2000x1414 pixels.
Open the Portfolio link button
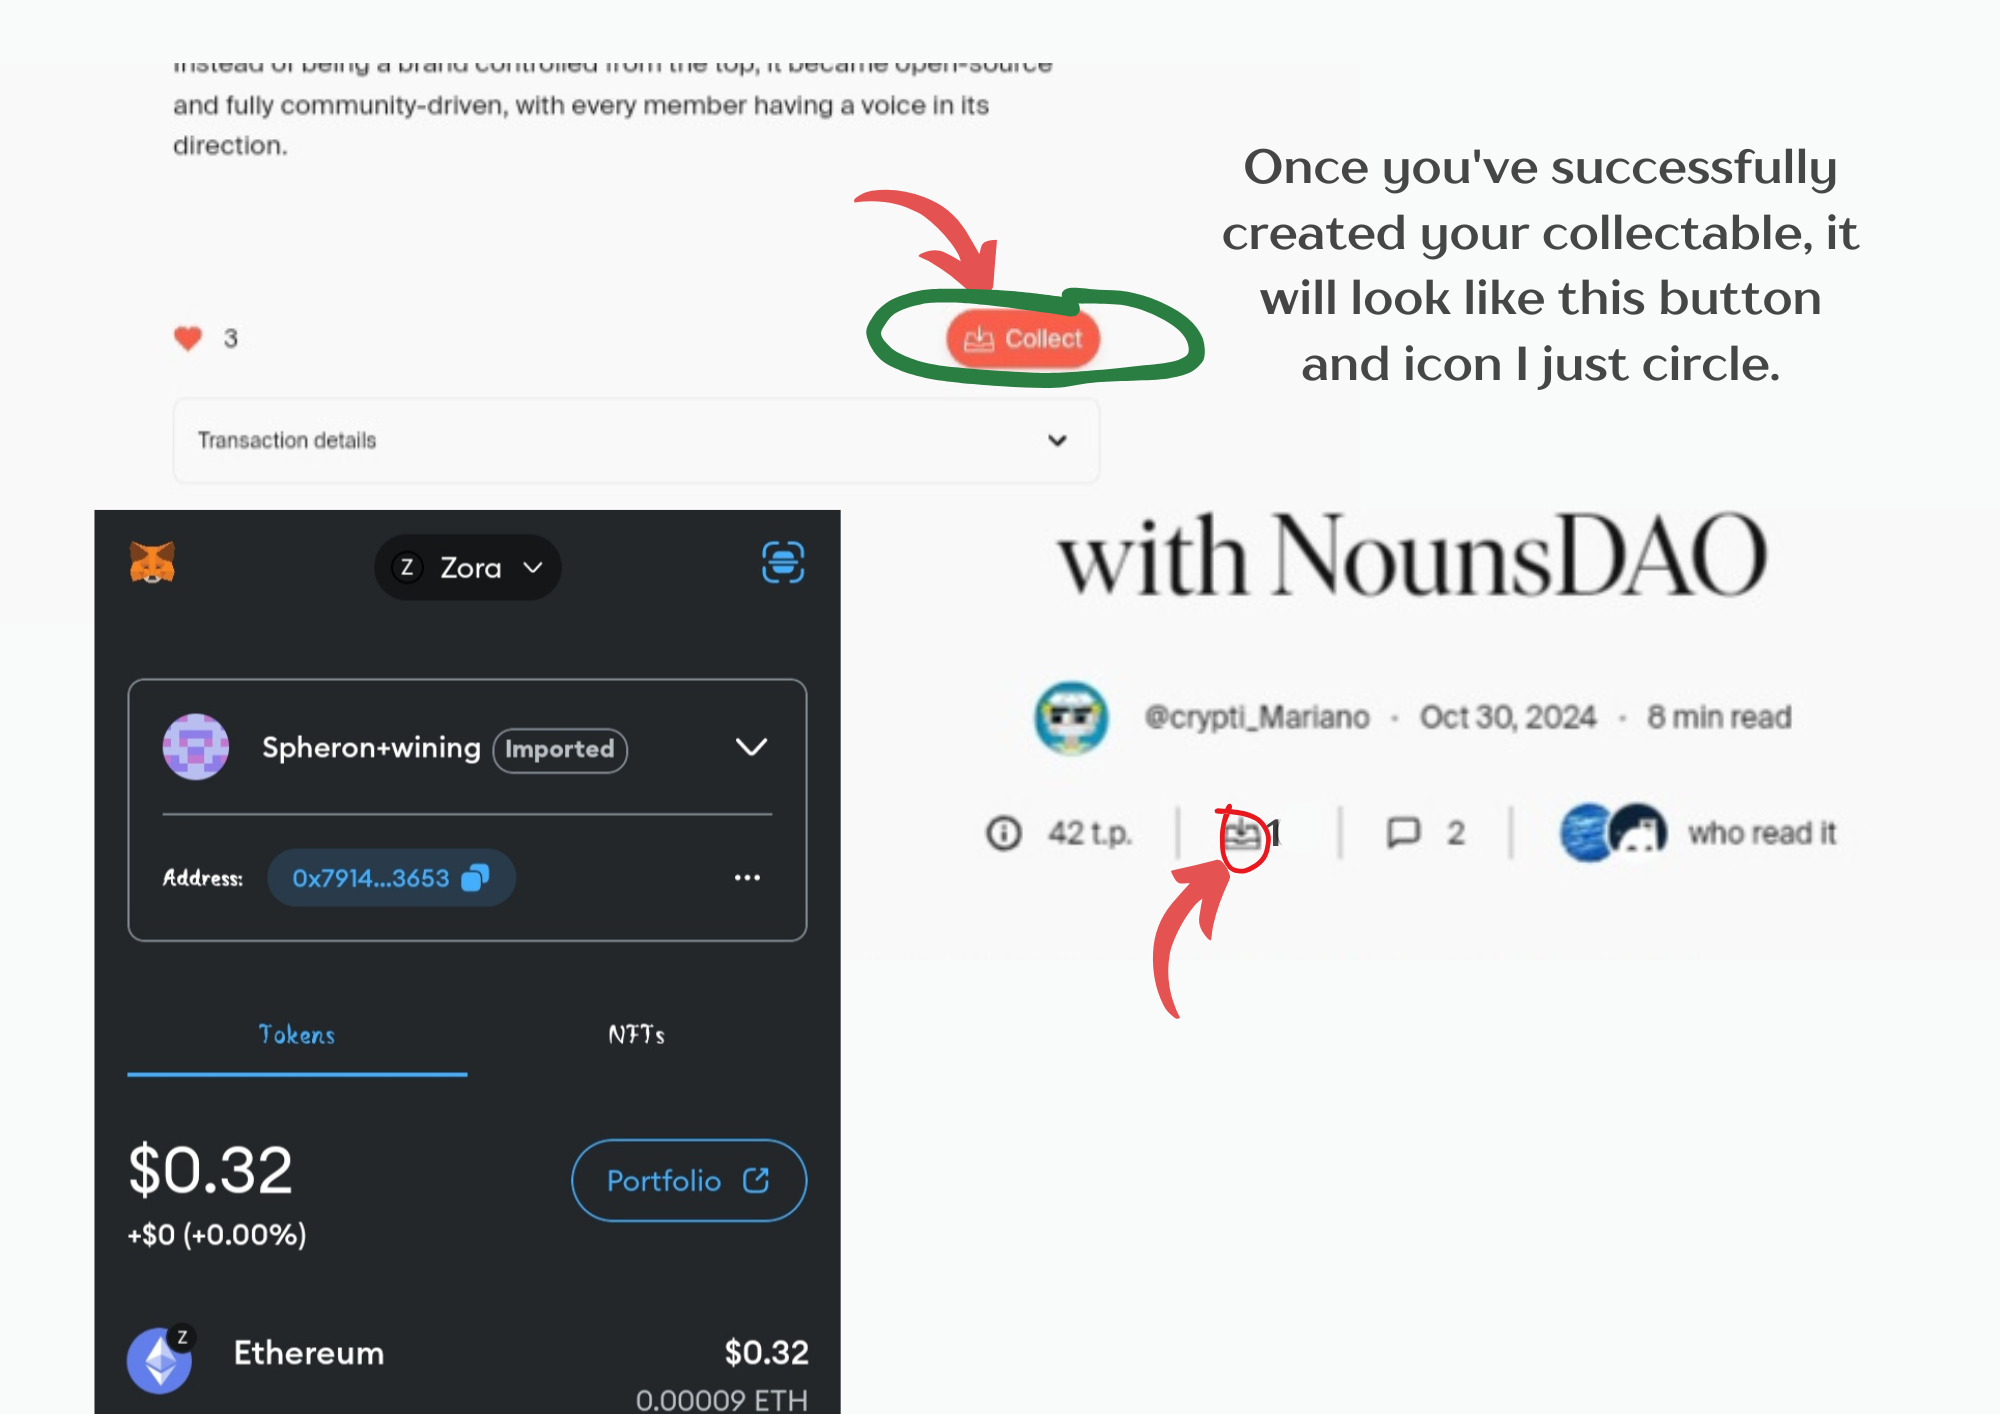pos(689,1180)
